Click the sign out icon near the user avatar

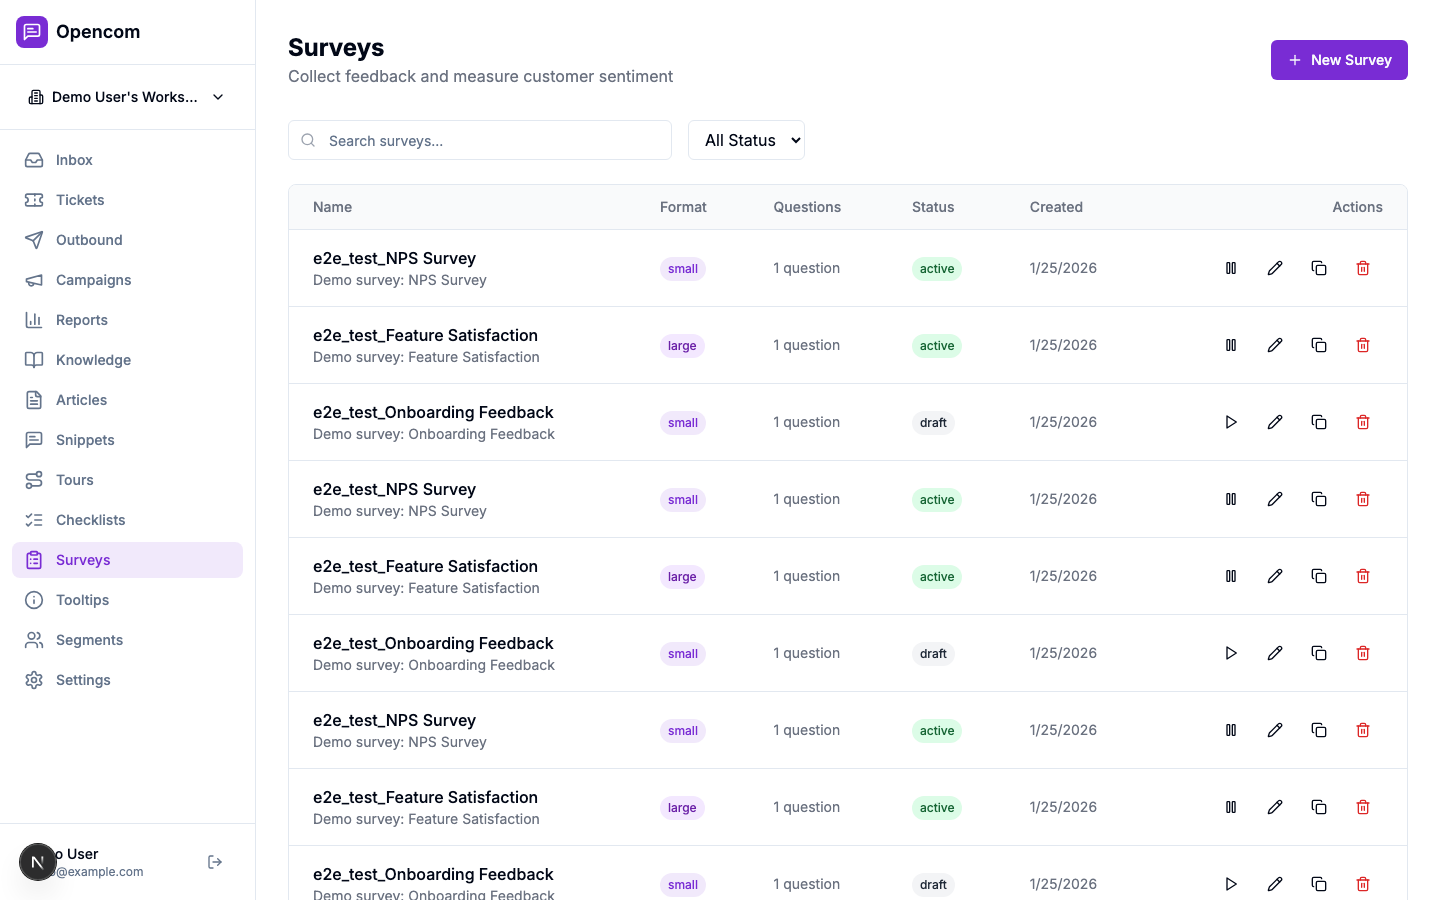click(x=214, y=861)
